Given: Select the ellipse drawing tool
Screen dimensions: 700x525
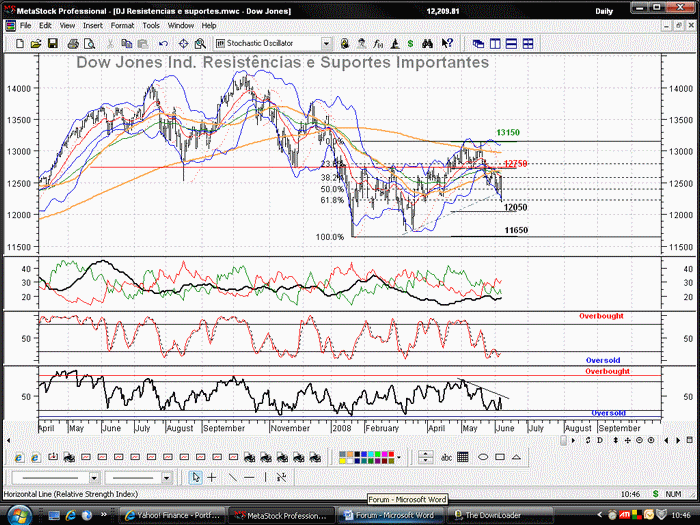Looking at the screenshot, I should click(x=483, y=457).
